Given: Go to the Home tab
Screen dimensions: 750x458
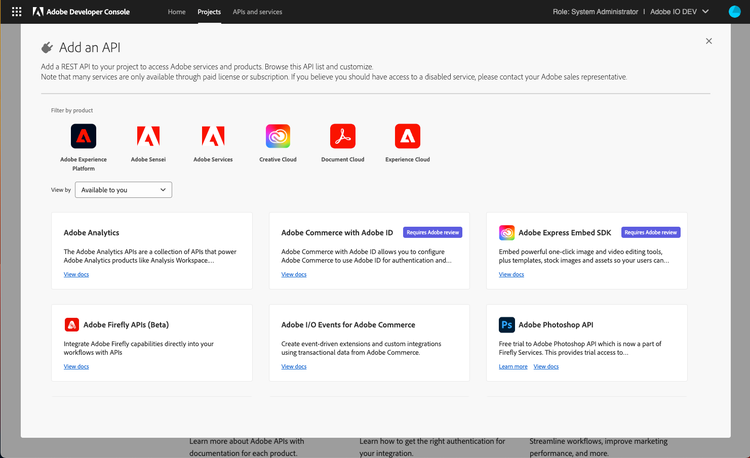Looking at the screenshot, I should click(x=176, y=11).
